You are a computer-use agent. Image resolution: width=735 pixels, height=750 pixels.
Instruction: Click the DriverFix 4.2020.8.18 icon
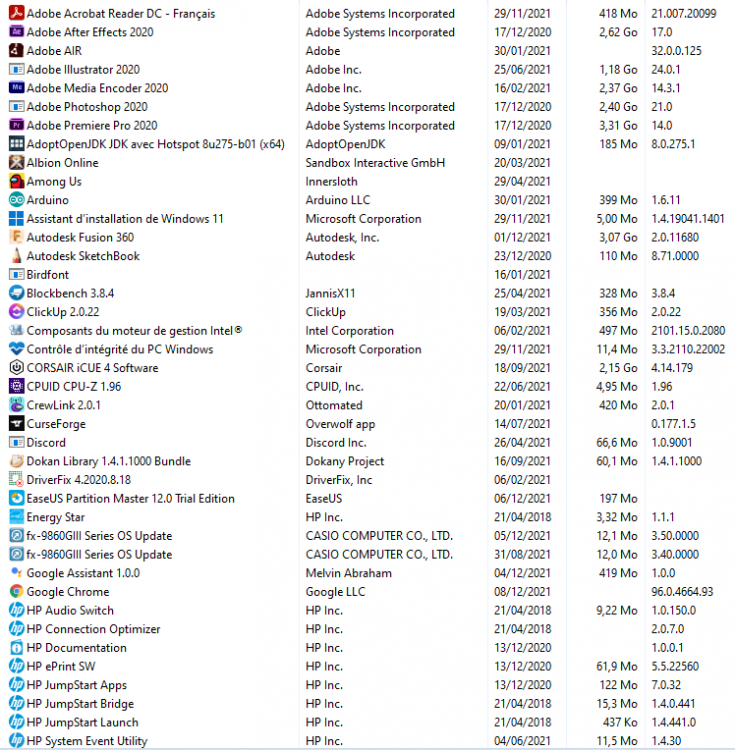click(x=16, y=479)
